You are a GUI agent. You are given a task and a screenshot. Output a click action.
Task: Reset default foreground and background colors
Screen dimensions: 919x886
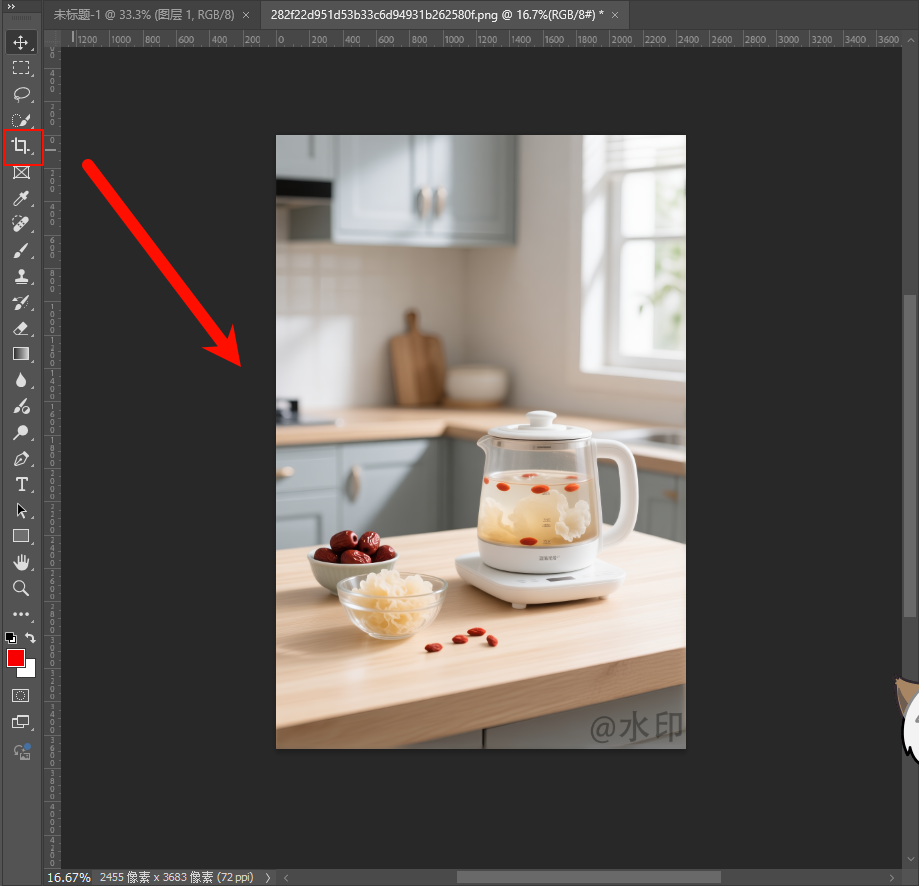click(x=11, y=638)
